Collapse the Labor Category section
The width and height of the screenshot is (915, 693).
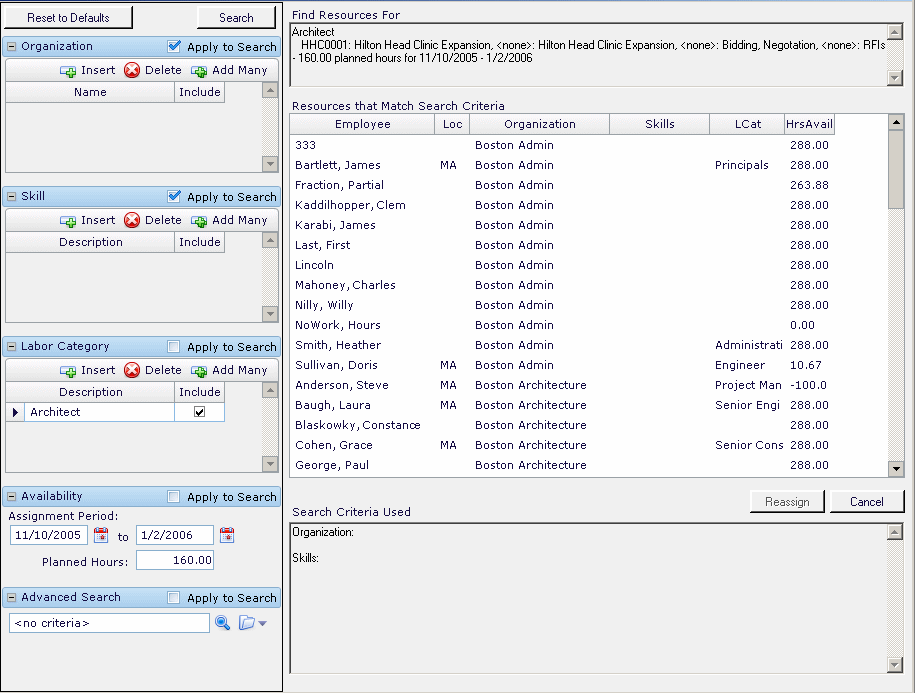click(11, 347)
